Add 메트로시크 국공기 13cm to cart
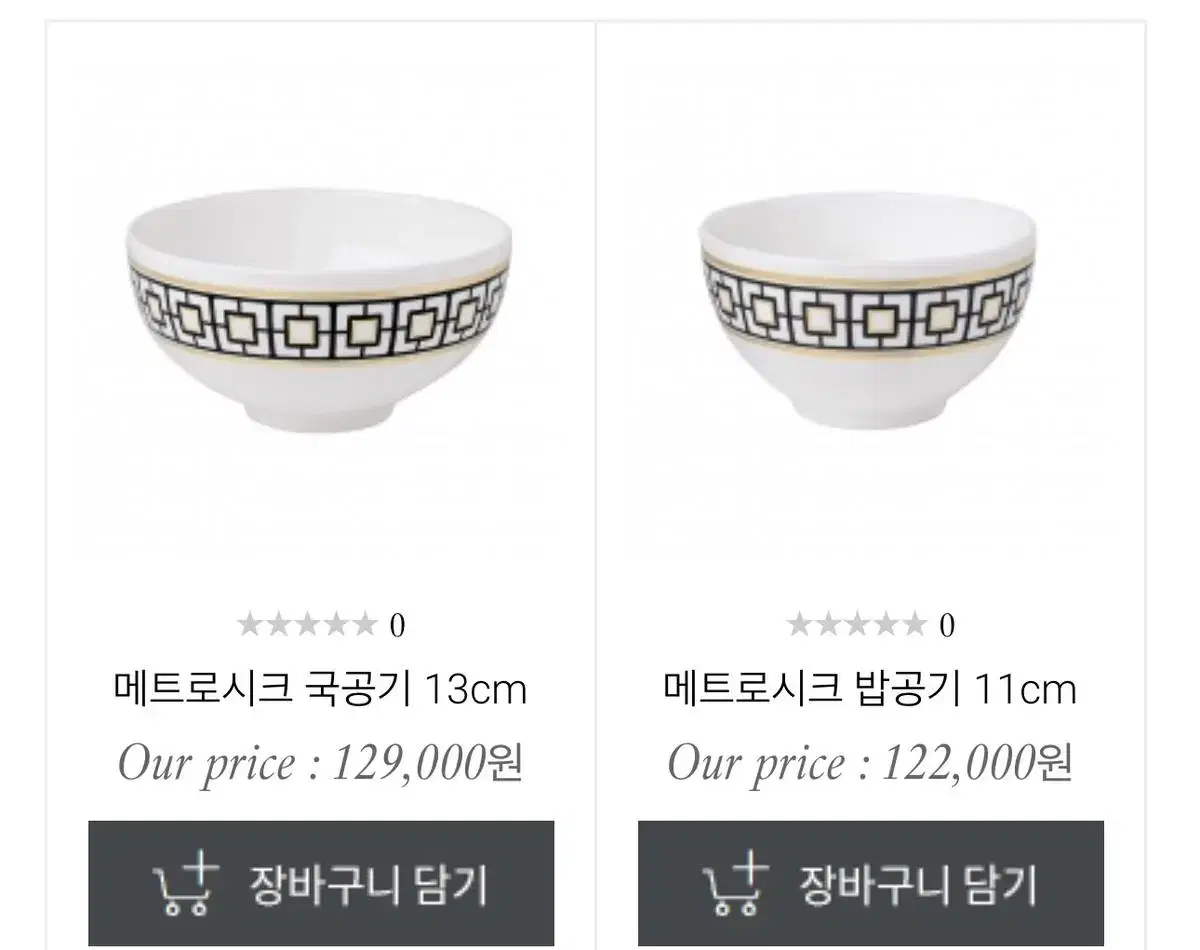The width and height of the screenshot is (1200, 950). point(321,884)
